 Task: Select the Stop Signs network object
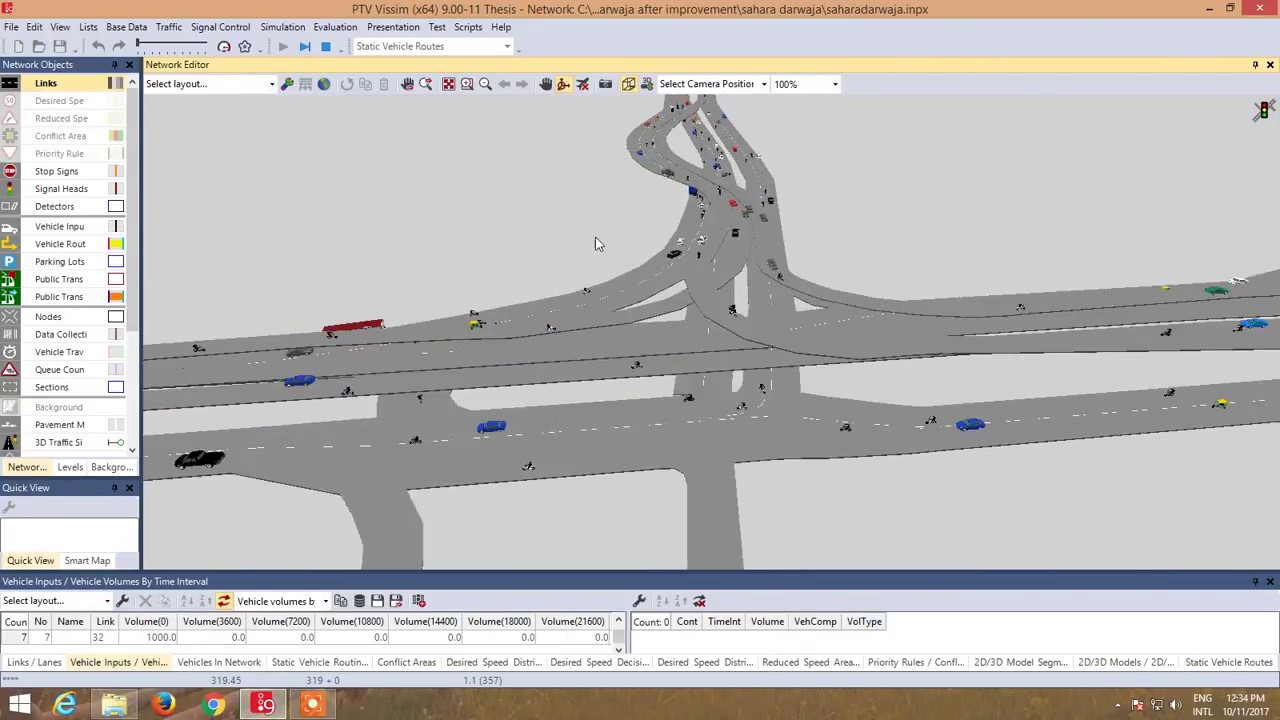(x=56, y=171)
